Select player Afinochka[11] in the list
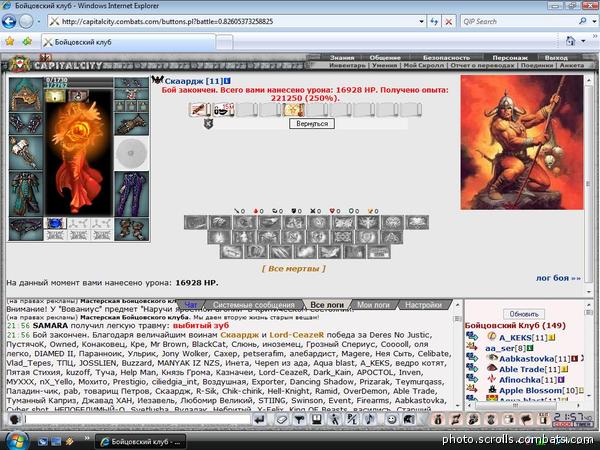This screenshot has height=450, width=600. pos(528,380)
